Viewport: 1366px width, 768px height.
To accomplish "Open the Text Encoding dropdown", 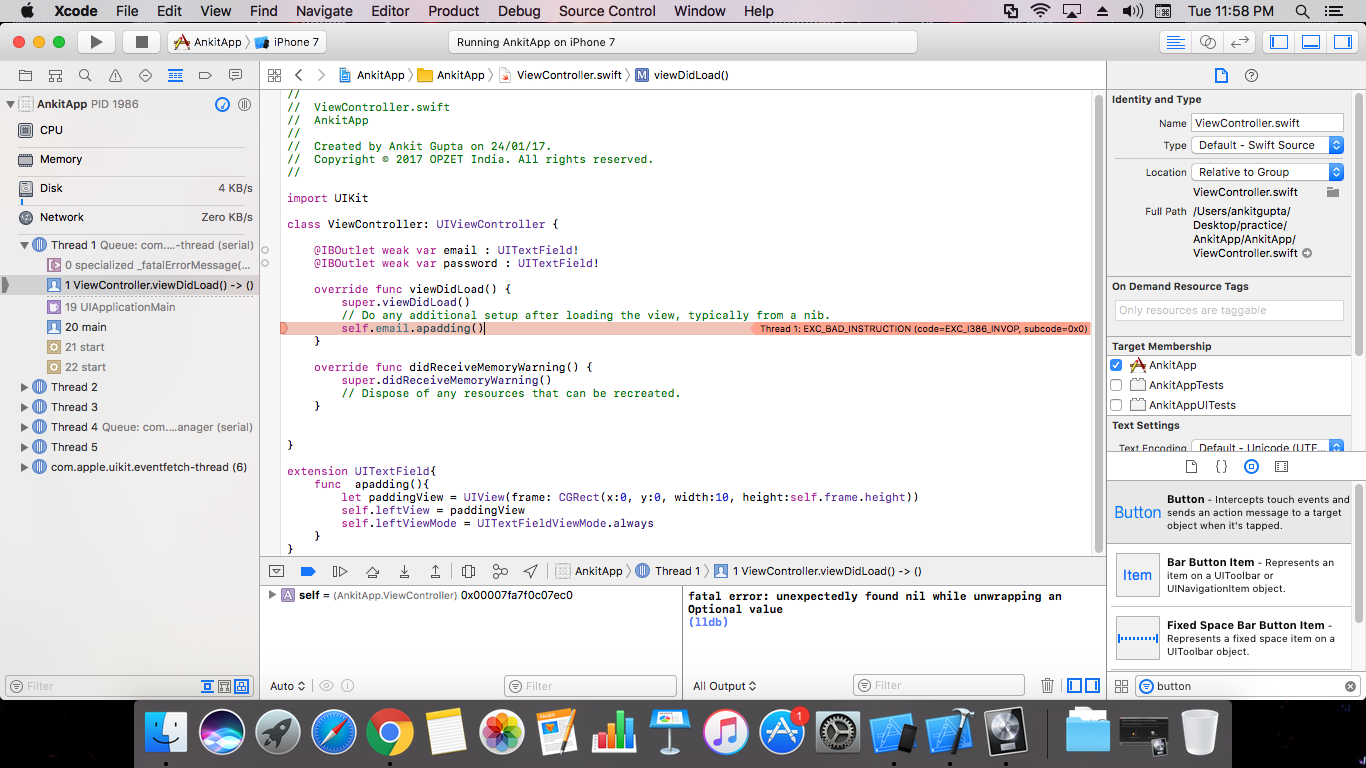I will (x=1267, y=447).
